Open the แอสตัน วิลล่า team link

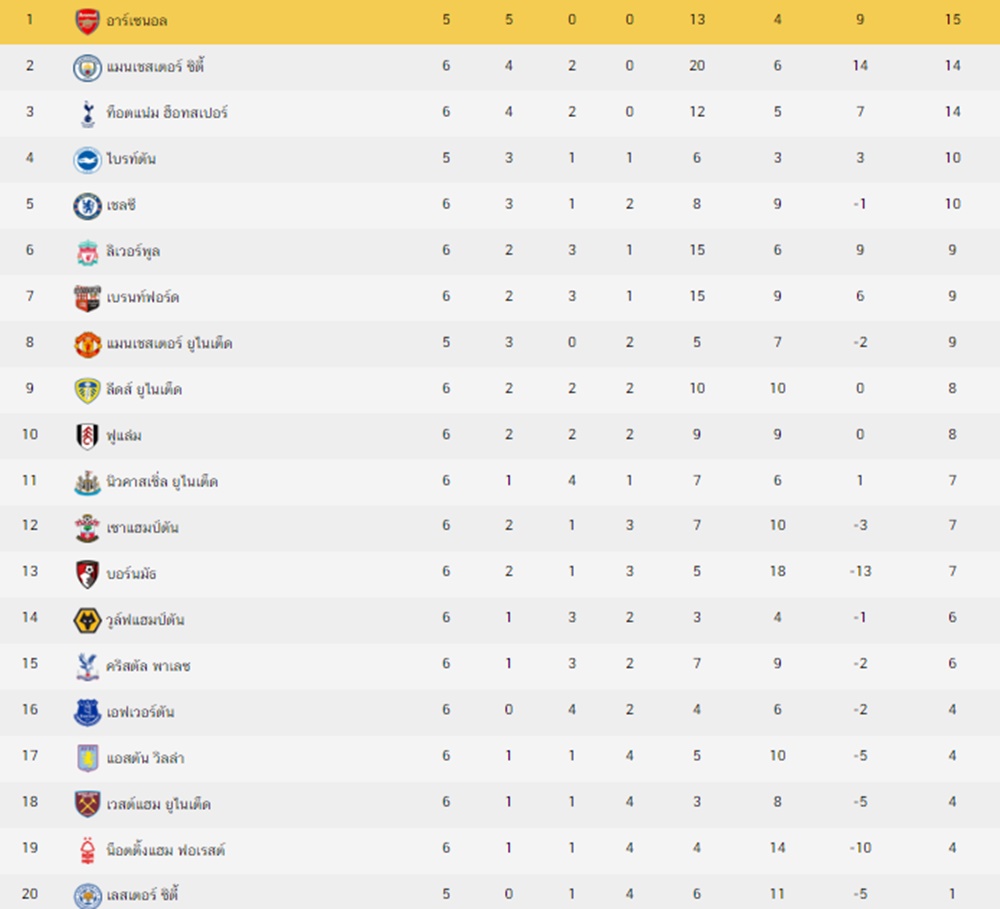145,757
